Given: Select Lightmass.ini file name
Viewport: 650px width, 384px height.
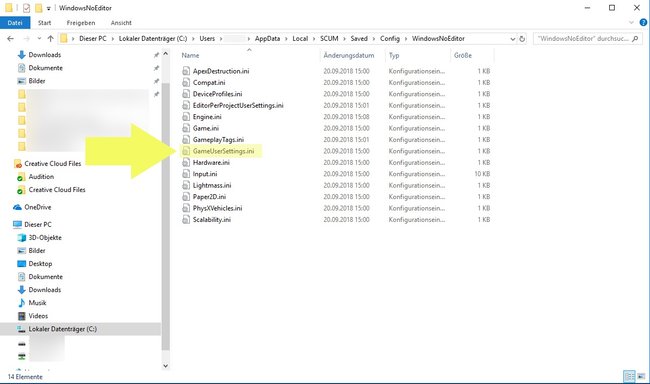Looking at the screenshot, I should click(x=212, y=185).
